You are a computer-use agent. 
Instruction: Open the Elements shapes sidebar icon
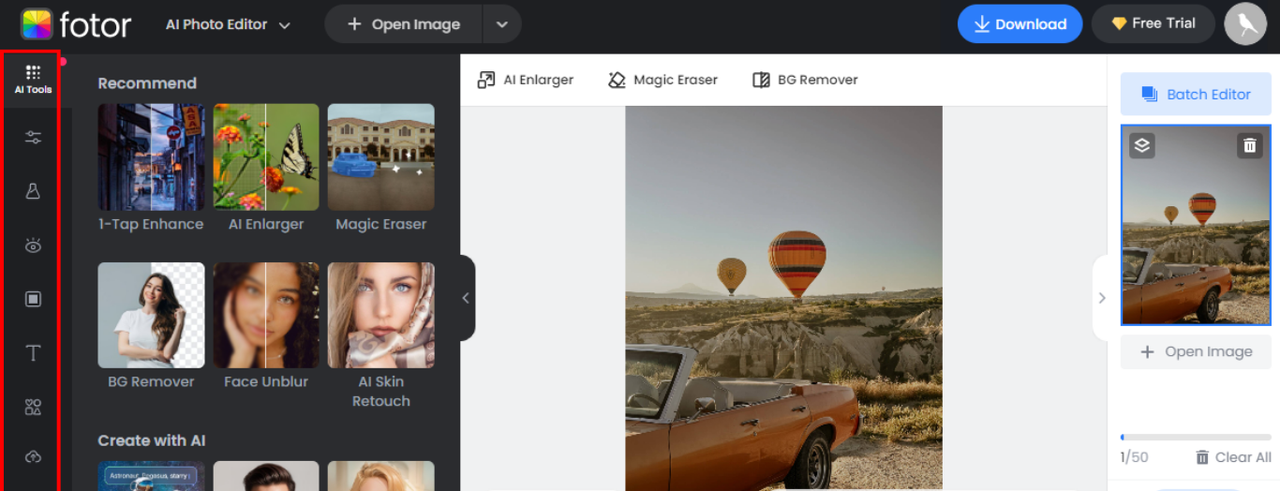coord(33,407)
